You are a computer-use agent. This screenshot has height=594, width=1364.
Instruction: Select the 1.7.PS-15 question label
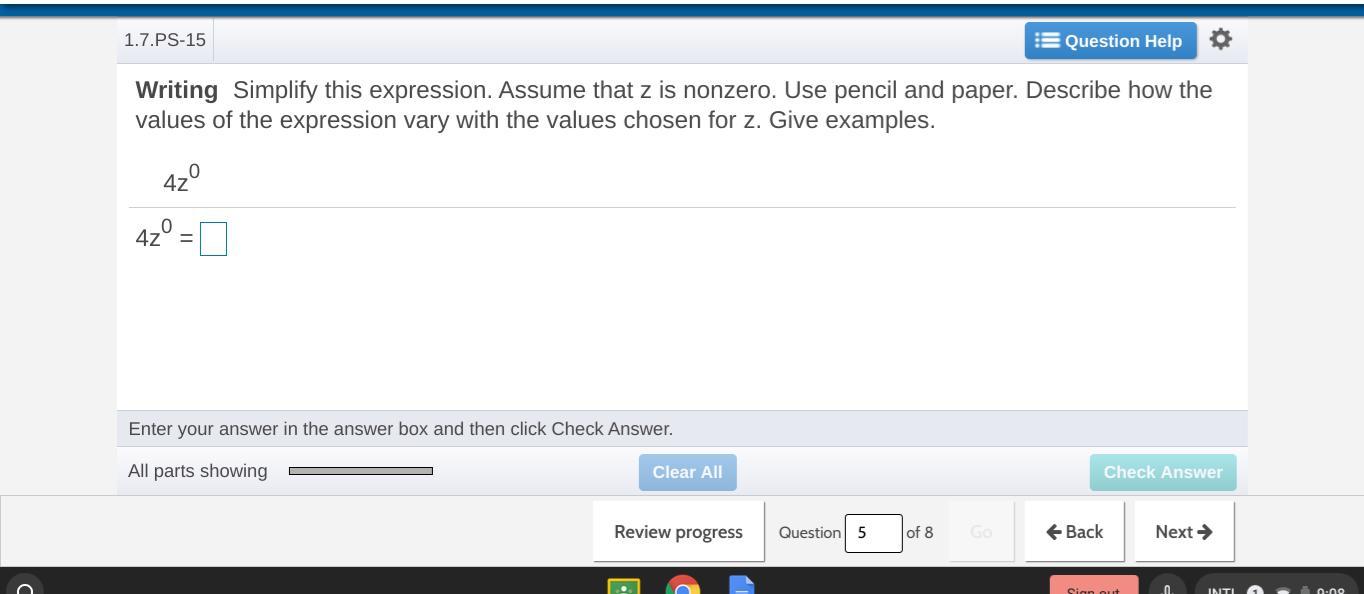pos(165,40)
